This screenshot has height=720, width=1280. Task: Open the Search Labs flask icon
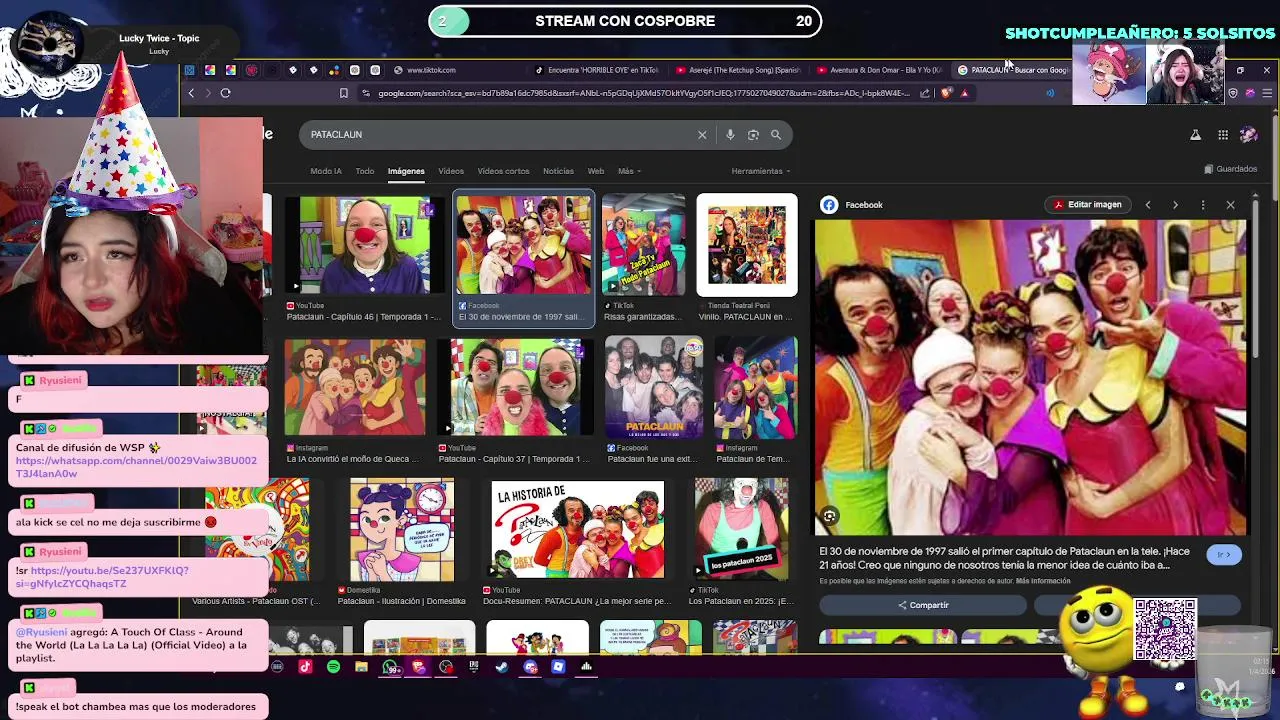point(1195,135)
